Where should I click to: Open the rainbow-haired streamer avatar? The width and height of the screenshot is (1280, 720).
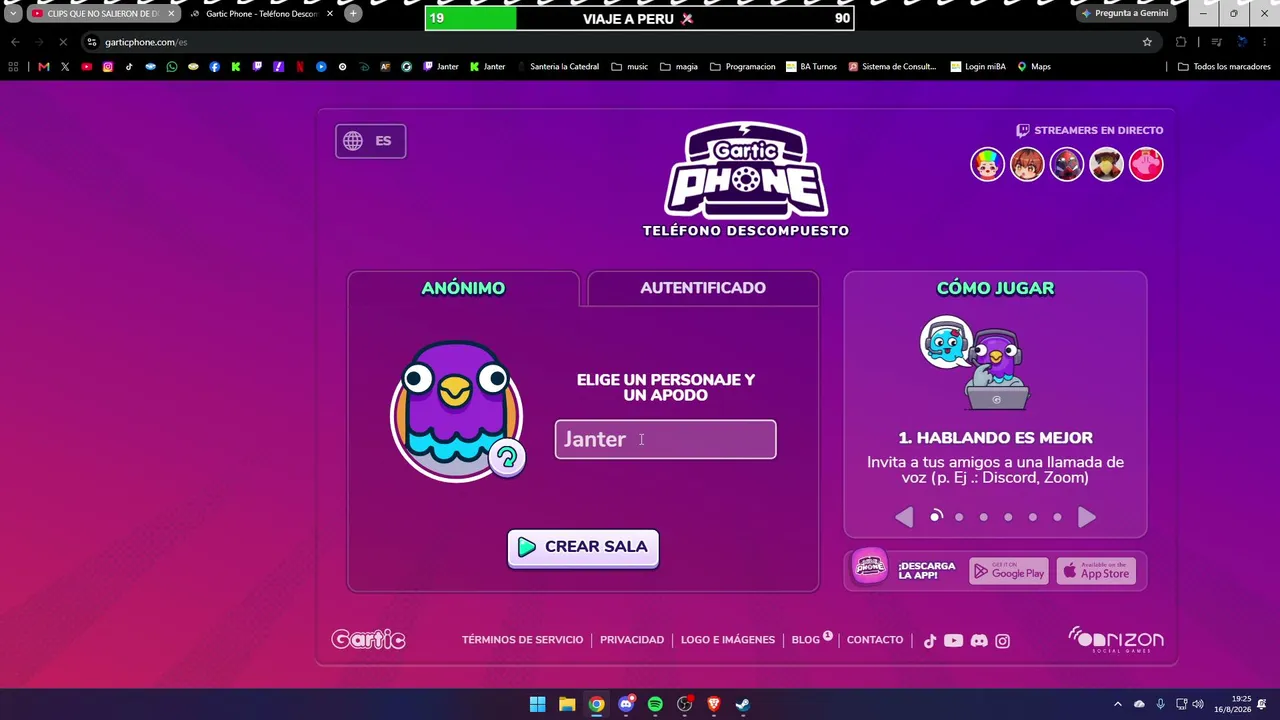(987, 164)
